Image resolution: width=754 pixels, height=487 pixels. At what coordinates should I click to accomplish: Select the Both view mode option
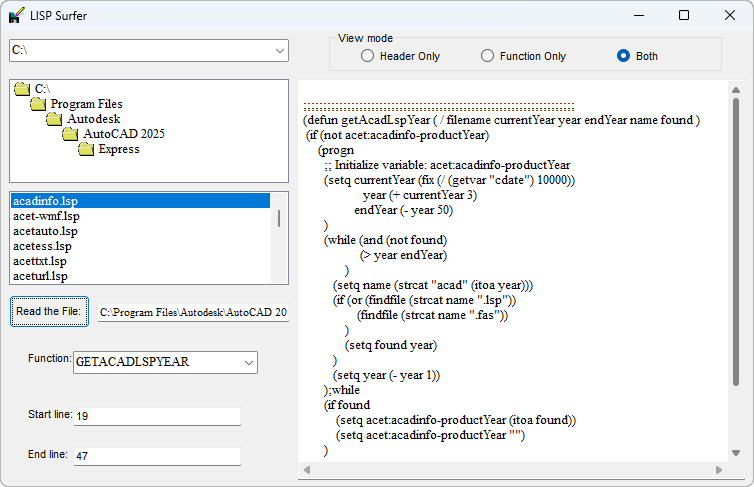click(x=624, y=56)
